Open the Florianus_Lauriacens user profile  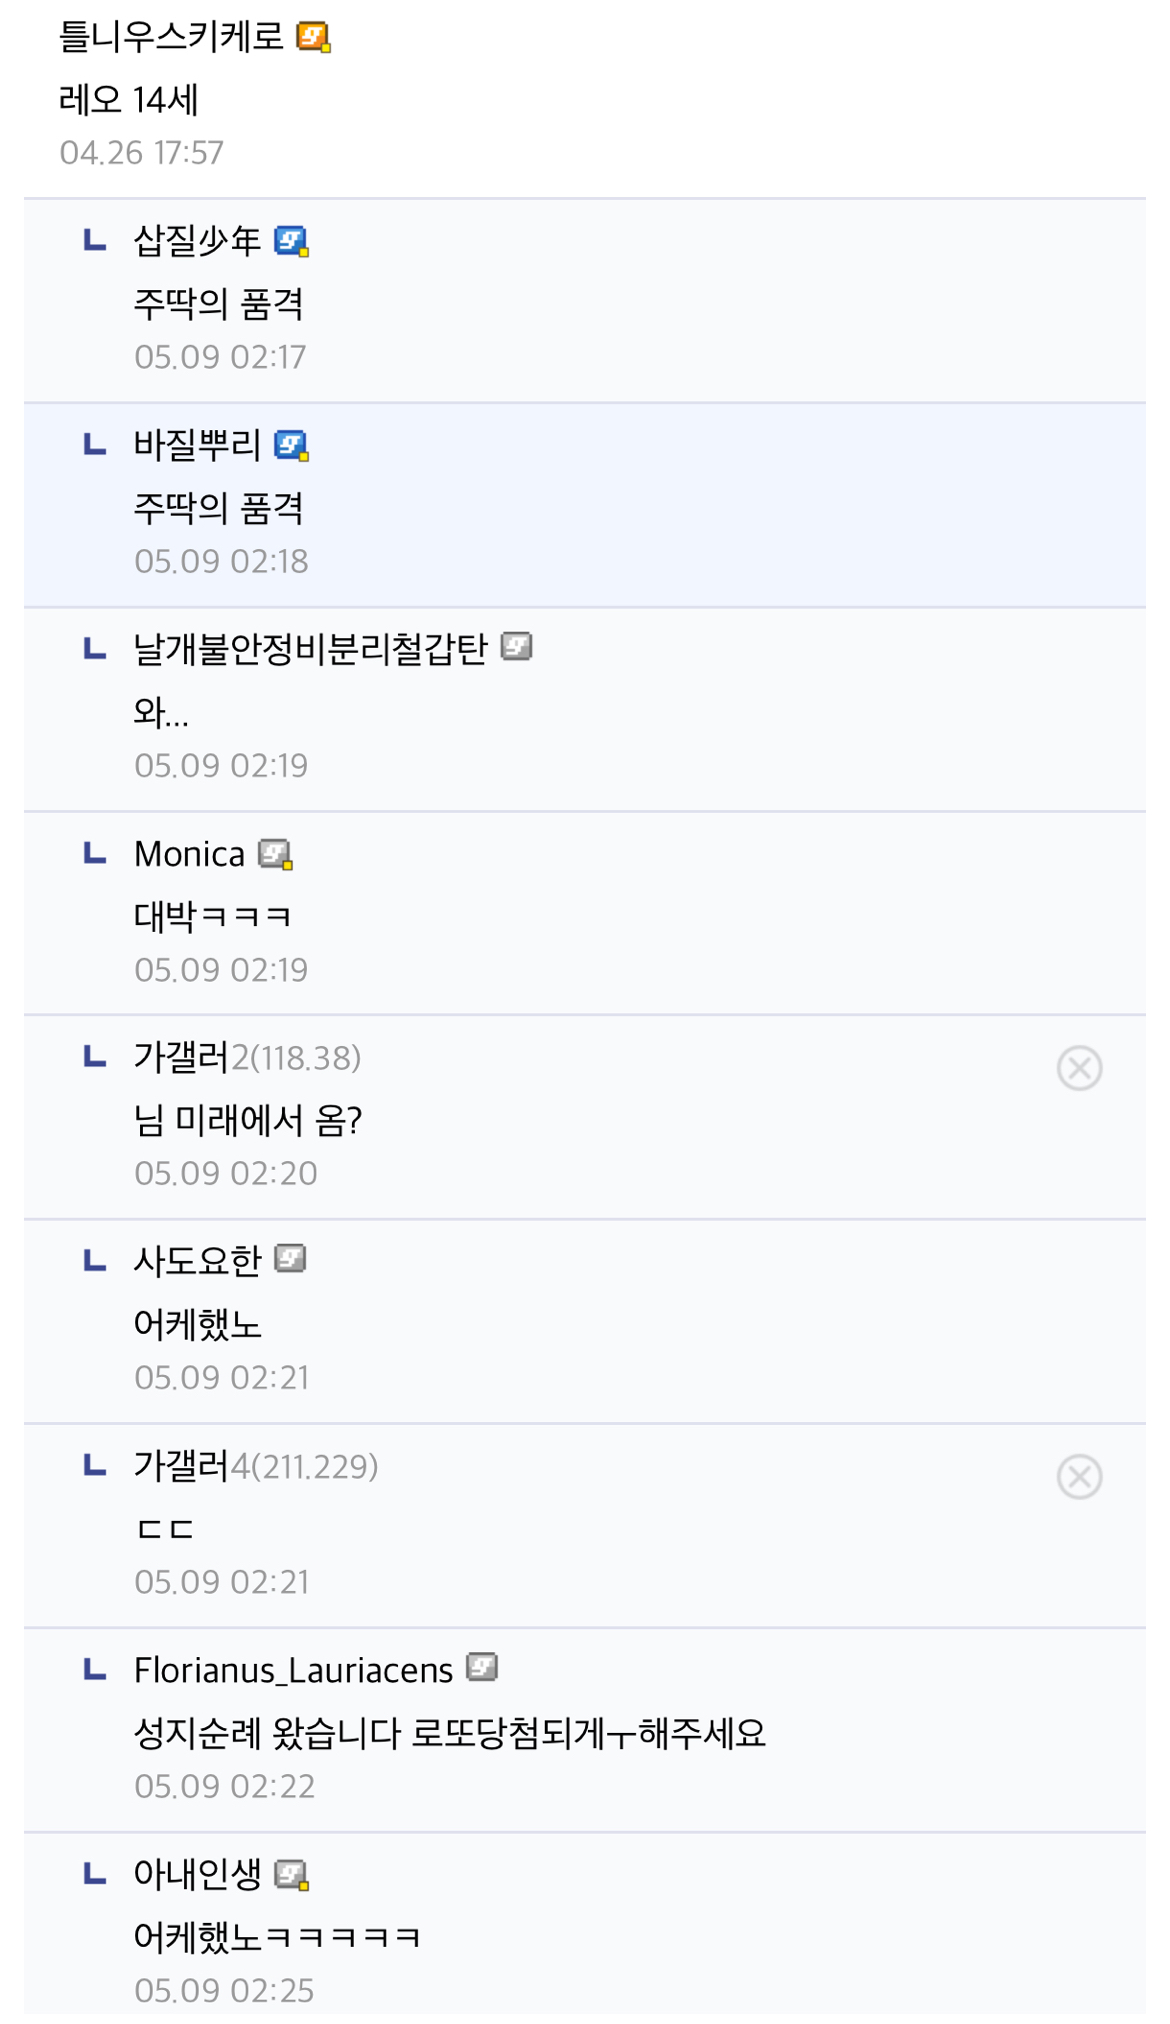pos(293,1670)
